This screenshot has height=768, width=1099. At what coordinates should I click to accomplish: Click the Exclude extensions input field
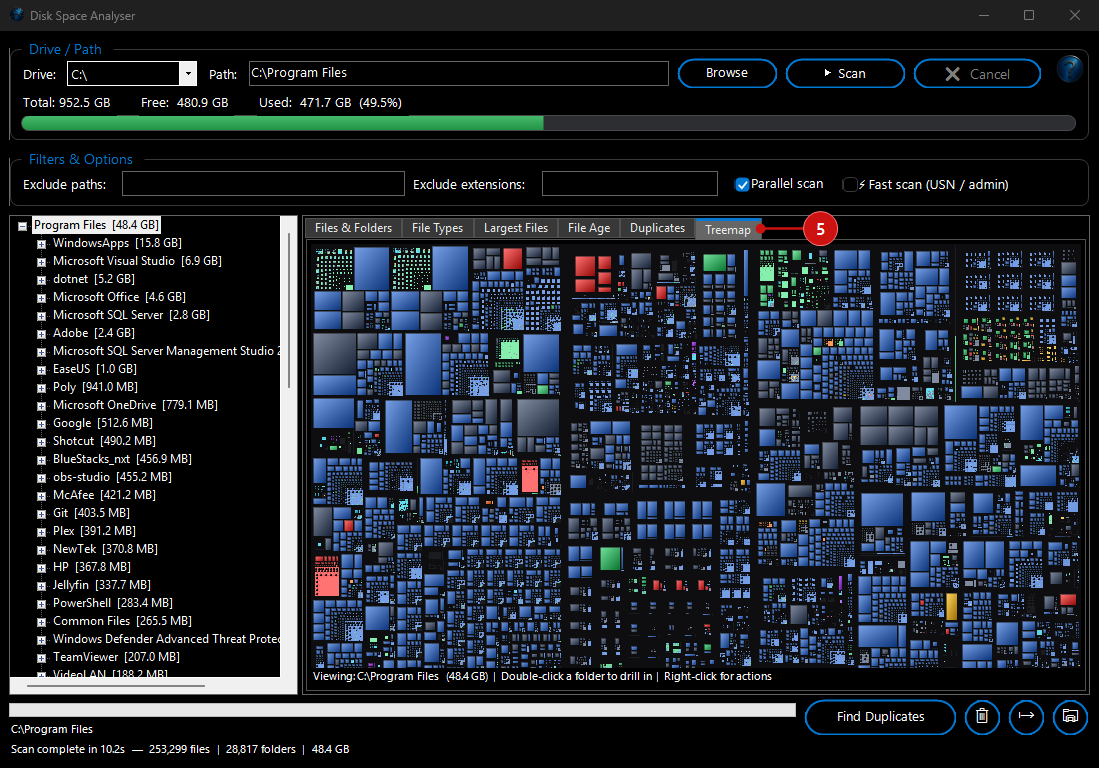pyautogui.click(x=629, y=184)
